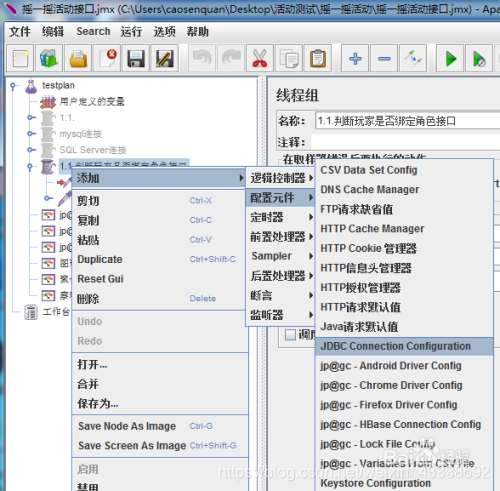Click 剪切 in the context menu

159,201
